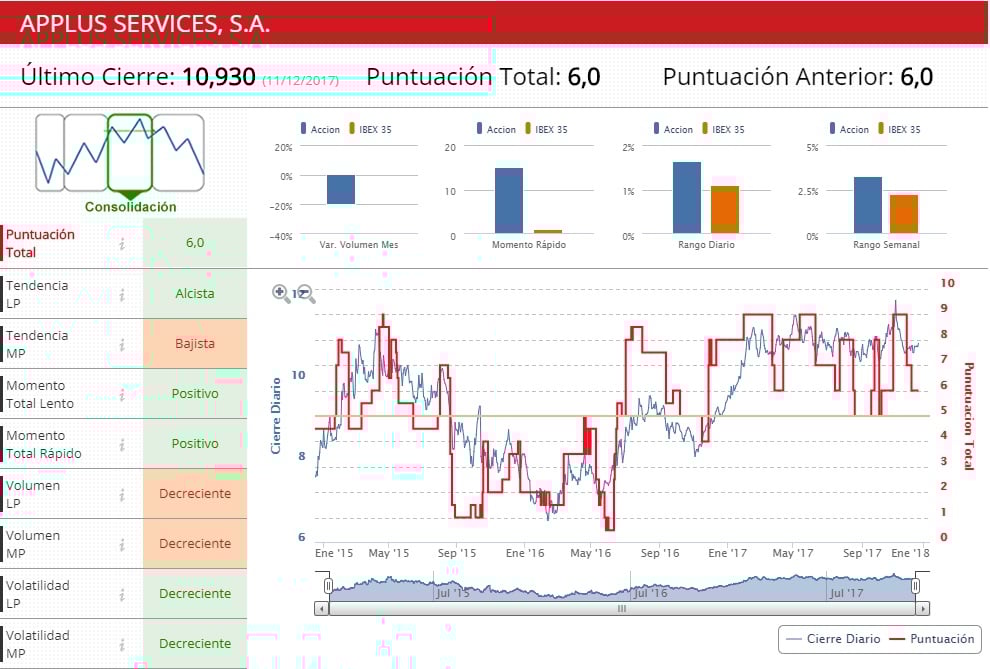Click the Sep '16 axis label on main chart
The image size is (990, 669).
[x=660, y=553]
